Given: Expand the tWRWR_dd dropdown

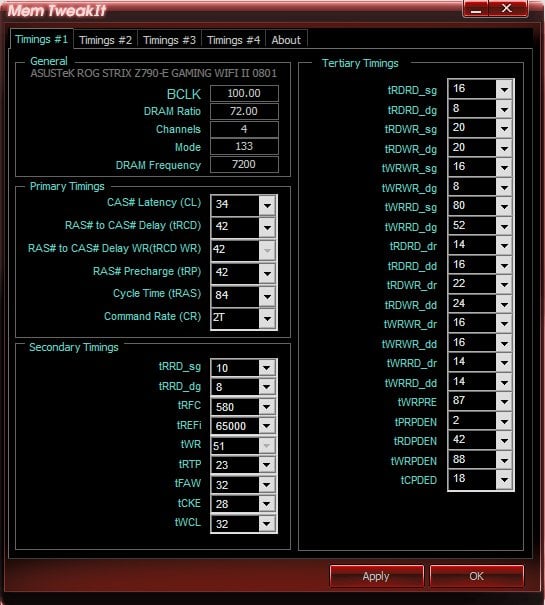Looking at the screenshot, I should [x=504, y=343].
